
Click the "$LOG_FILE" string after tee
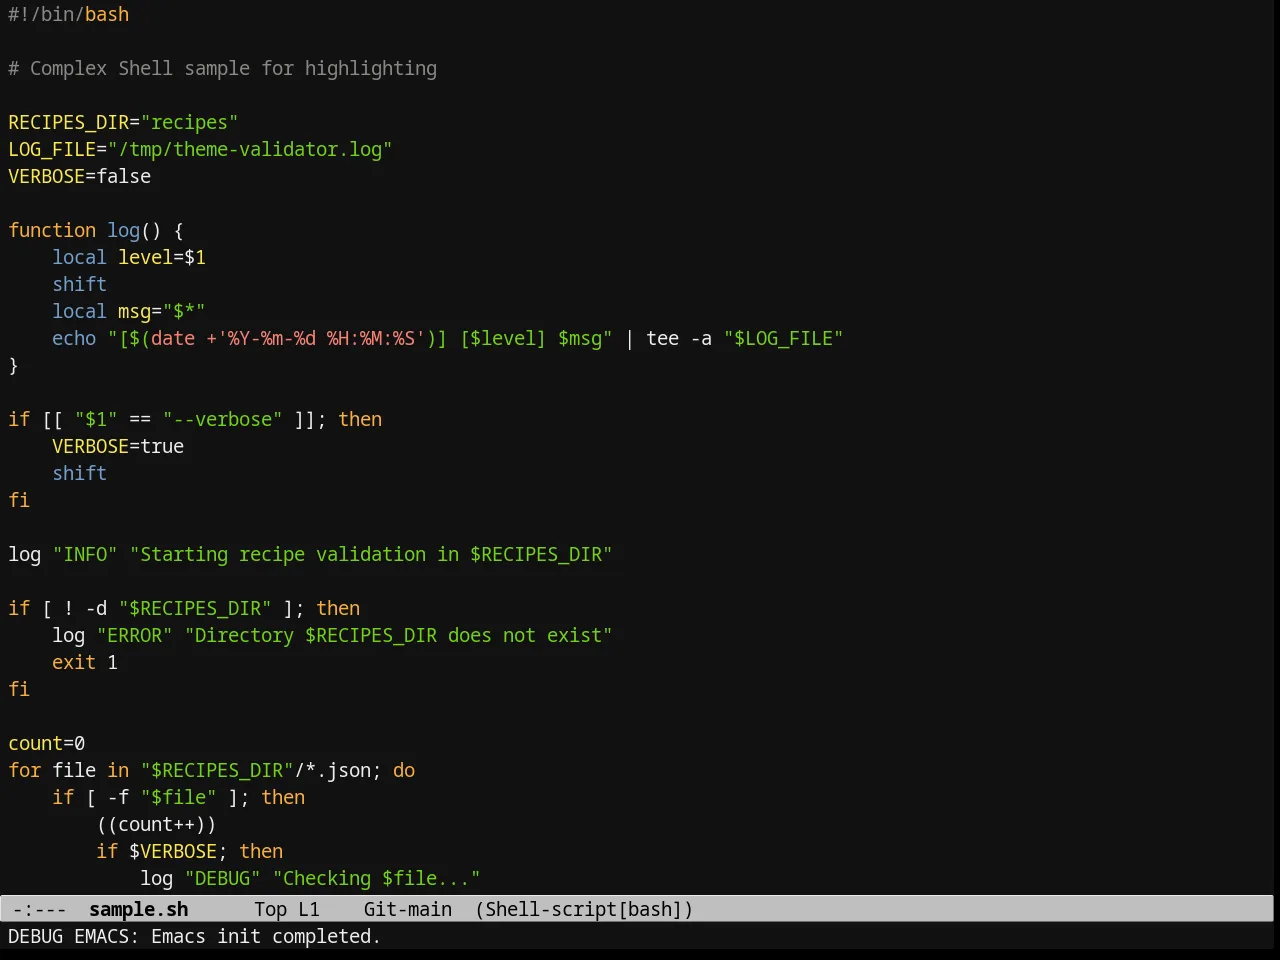pyautogui.click(x=783, y=338)
